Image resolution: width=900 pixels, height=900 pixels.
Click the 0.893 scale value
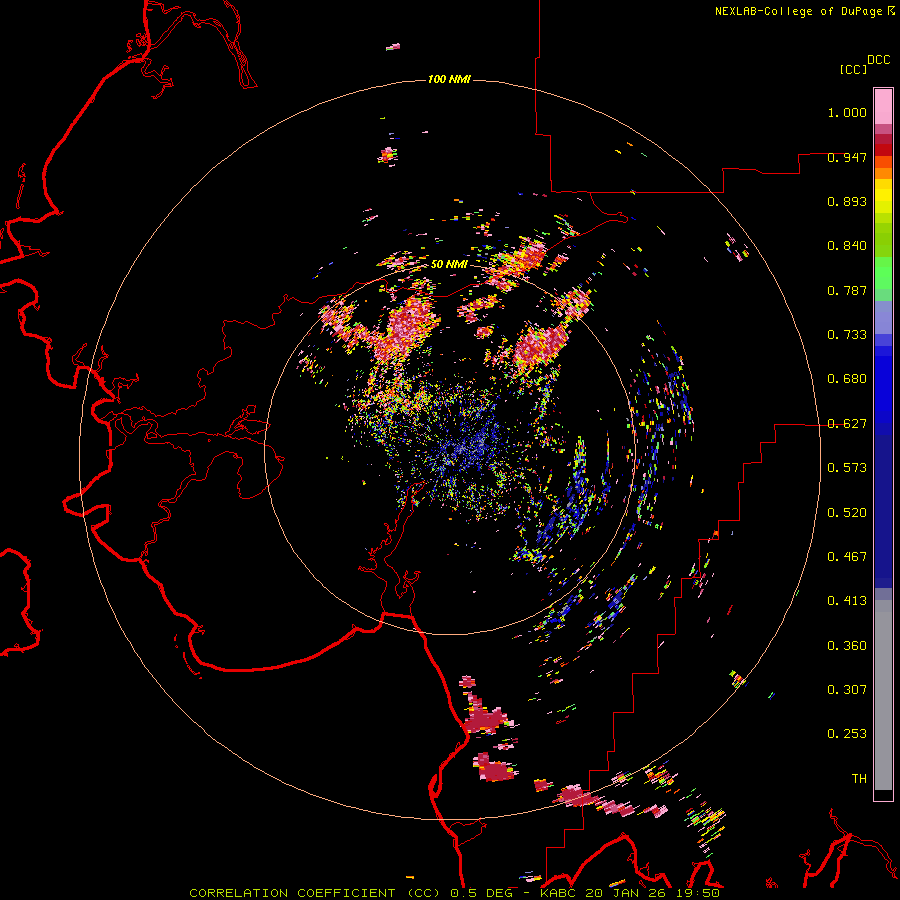[847, 201]
